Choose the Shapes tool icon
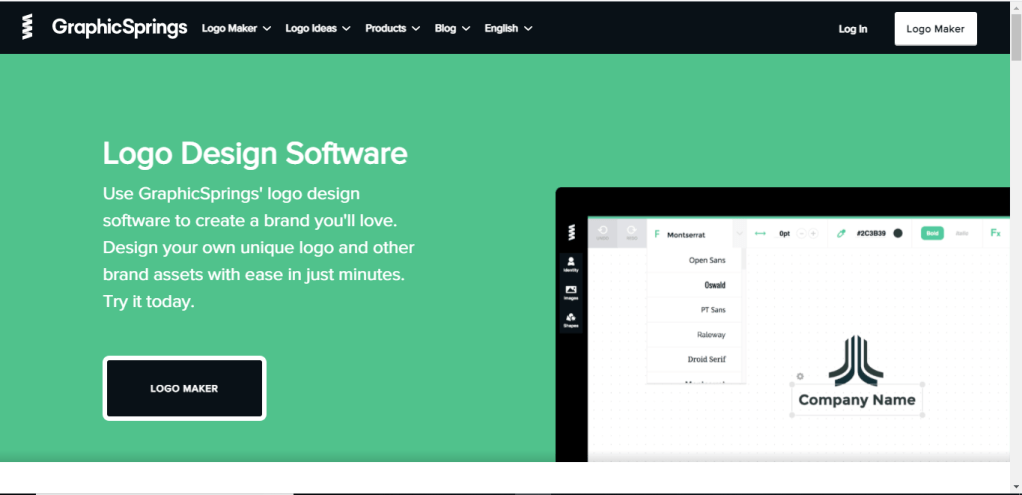Viewport: 1022px width, 495px height. [x=571, y=320]
